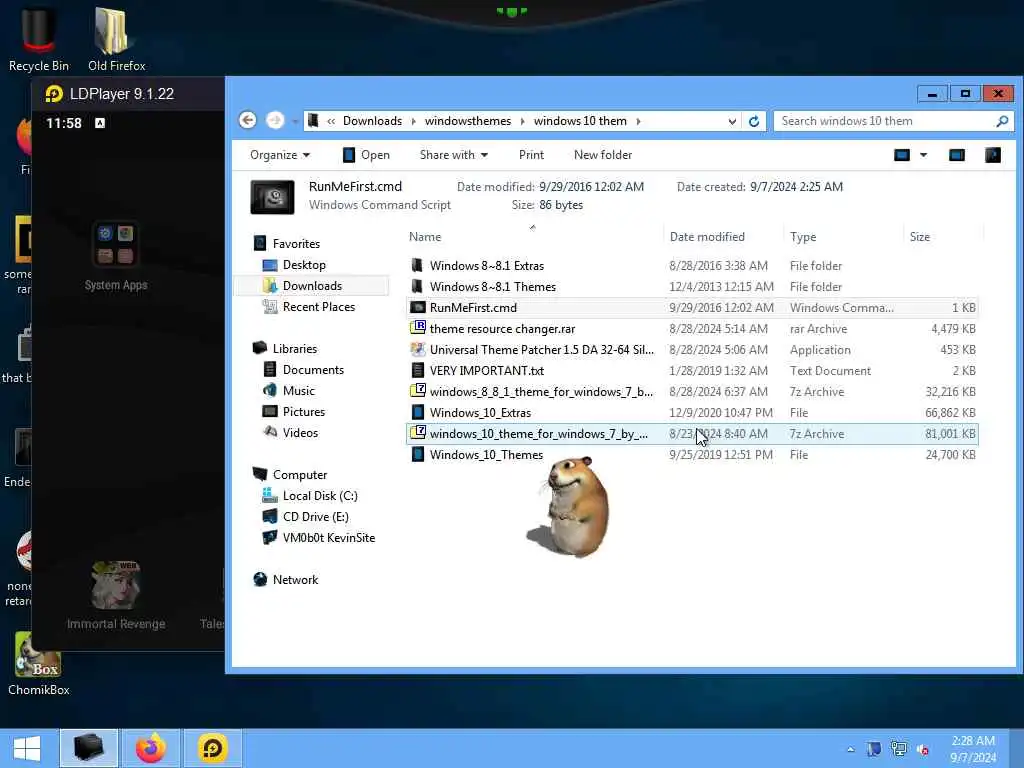Show hidden system tray icons
Screen dimensions: 1024x768
[x=850, y=749]
